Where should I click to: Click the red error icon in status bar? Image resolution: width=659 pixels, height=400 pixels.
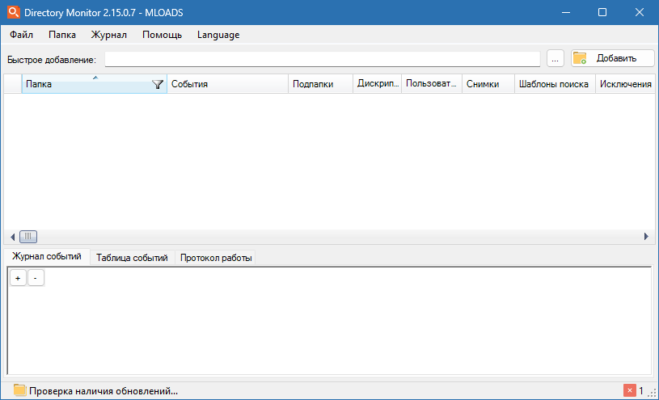pyautogui.click(x=630, y=391)
